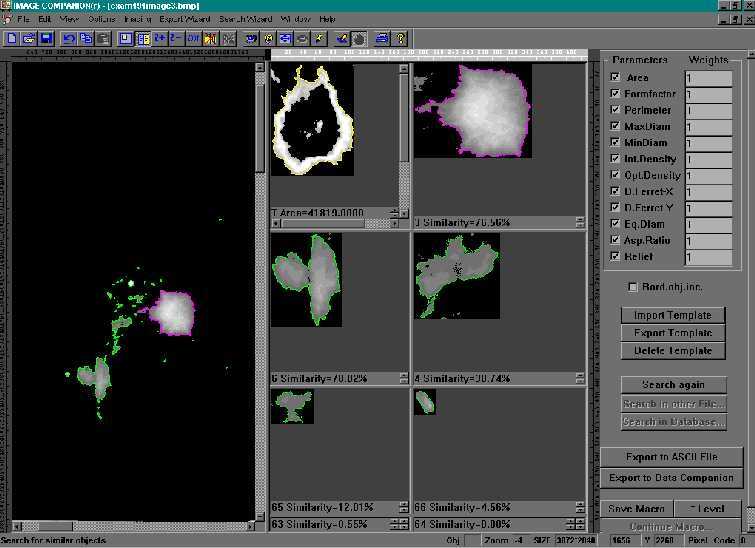Click the Open file folder icon
The image size is (755, 548).
click(29, 38)
